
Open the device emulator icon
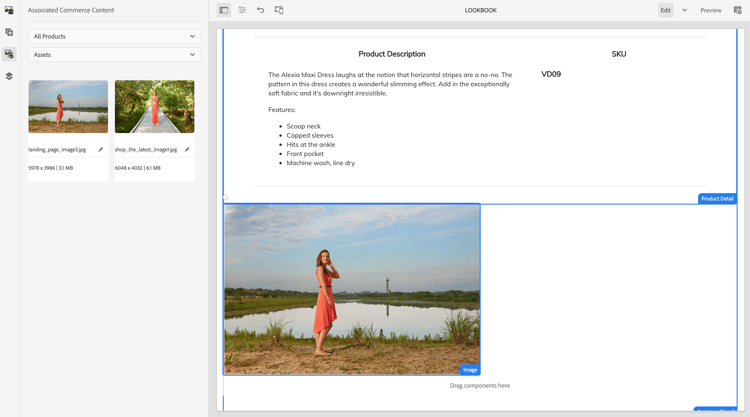click(279, 10)
